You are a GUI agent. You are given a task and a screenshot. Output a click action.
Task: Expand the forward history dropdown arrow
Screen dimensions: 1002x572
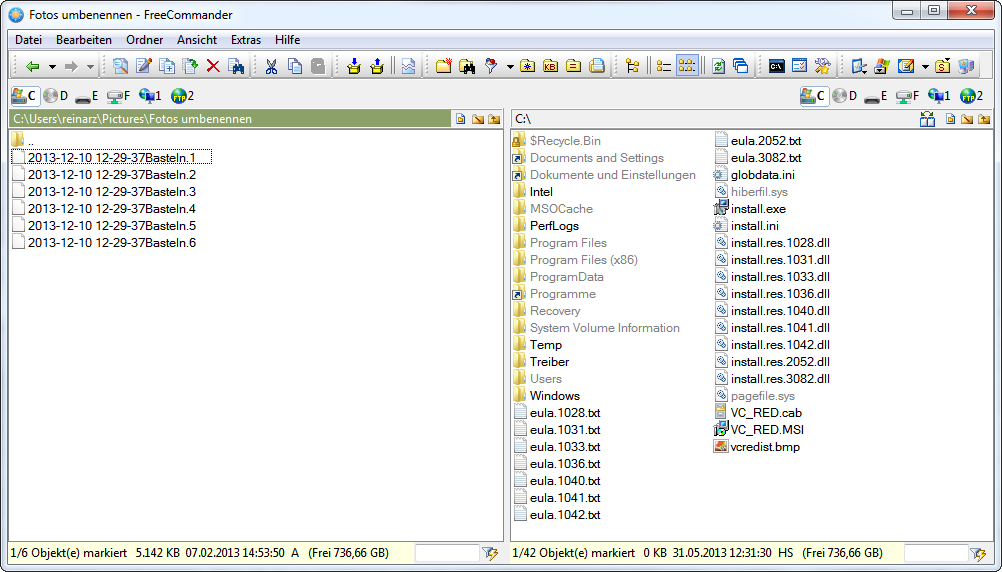pyautogui.click(x=90, y=67)
